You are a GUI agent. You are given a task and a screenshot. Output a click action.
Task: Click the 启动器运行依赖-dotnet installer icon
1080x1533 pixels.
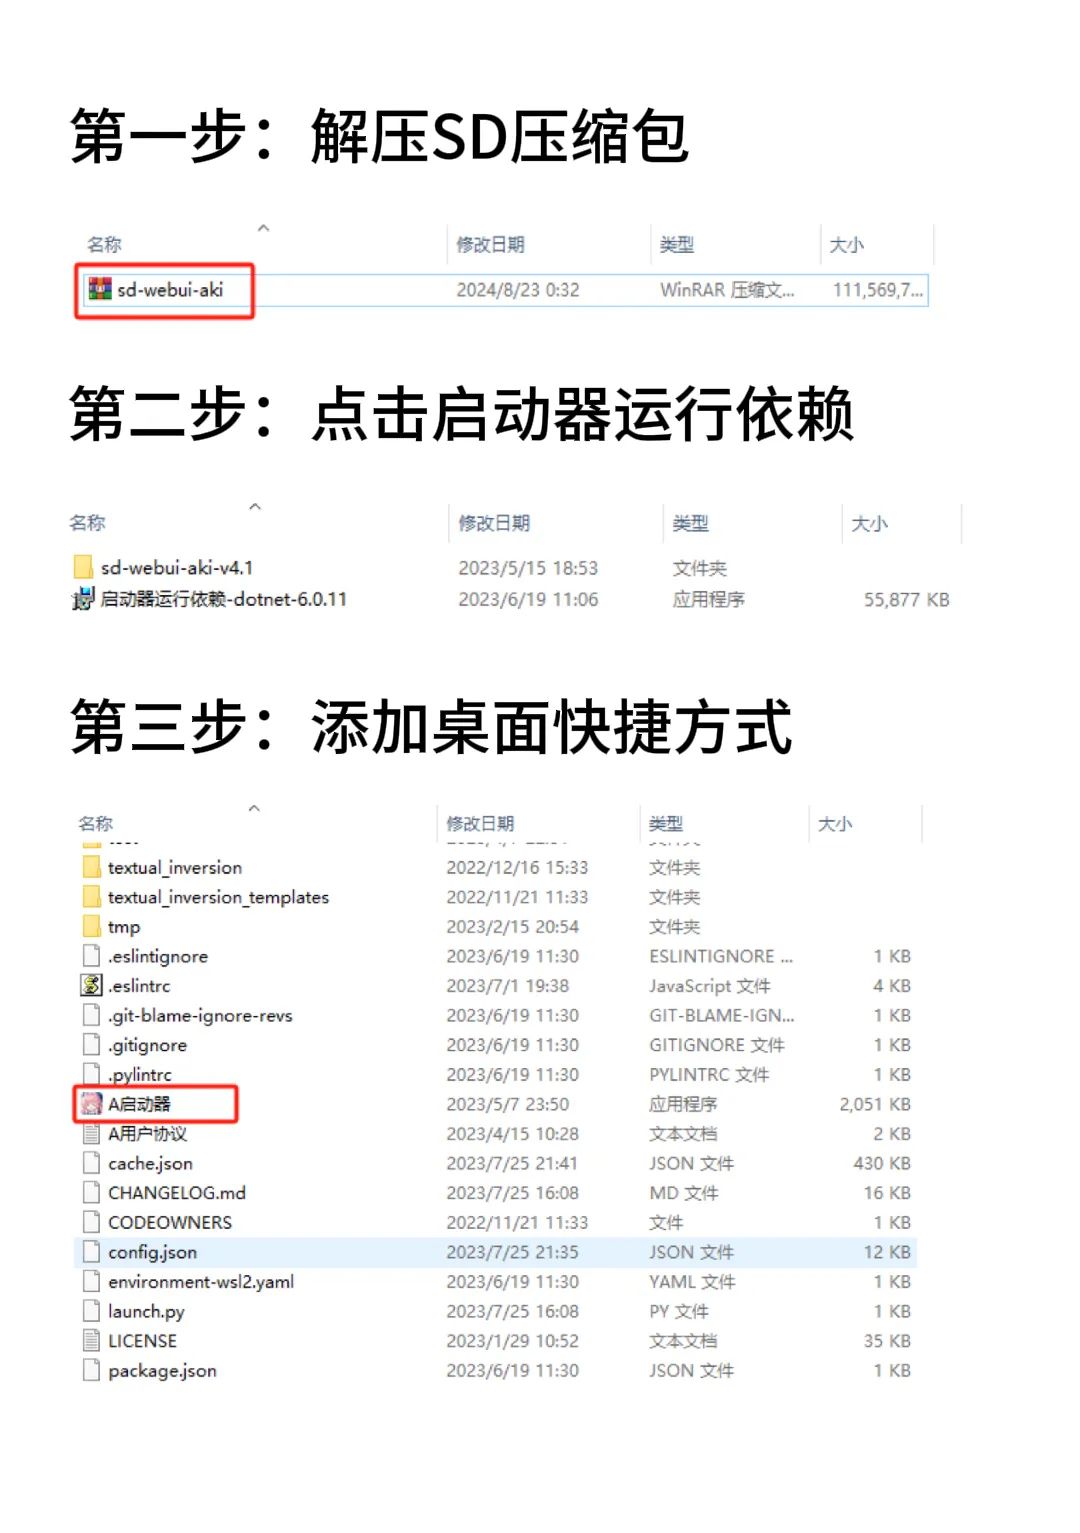(x=83, y=600)
